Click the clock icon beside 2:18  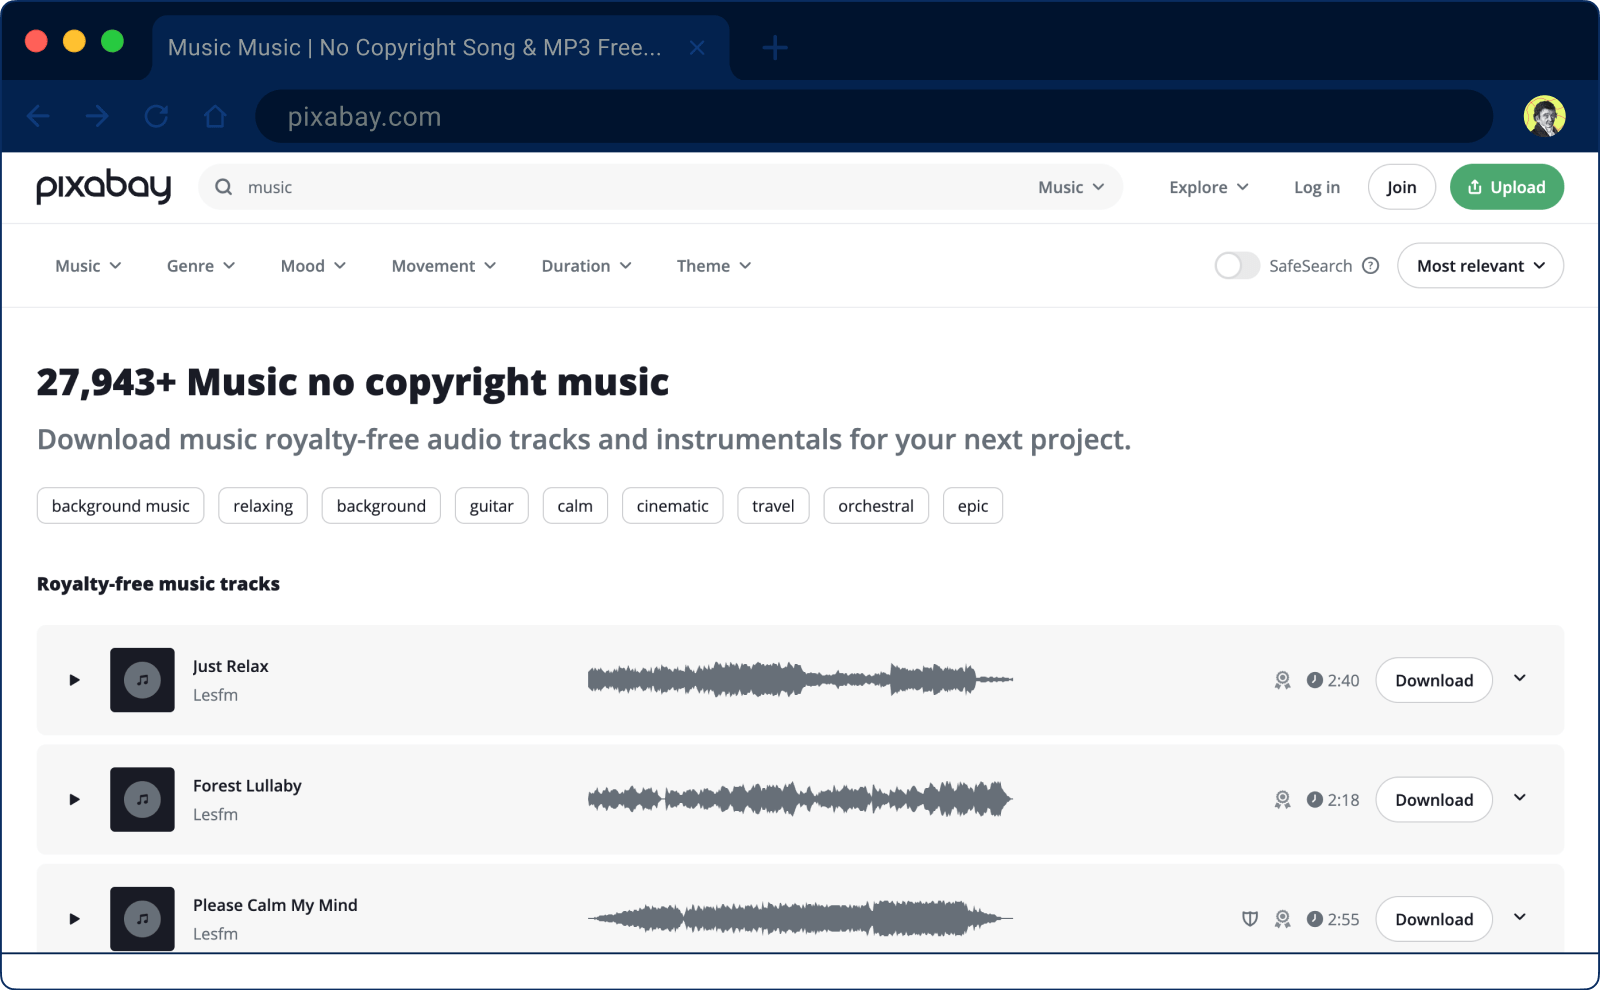1313,800
